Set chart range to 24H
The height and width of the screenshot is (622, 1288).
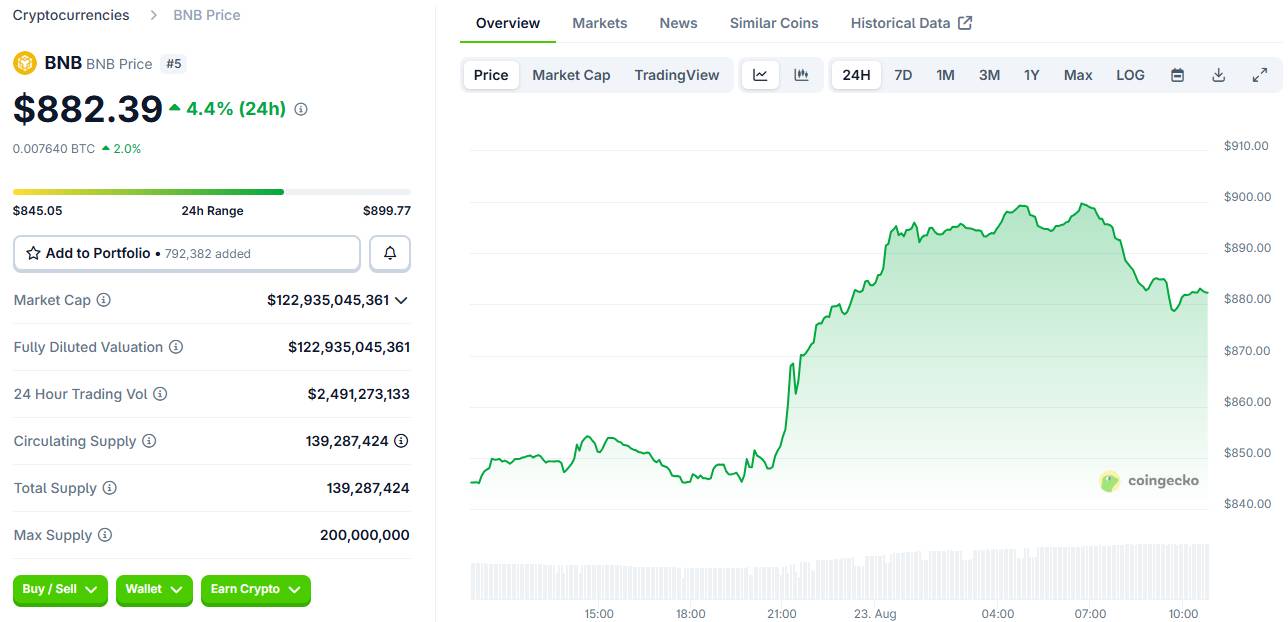(x=856, y=75)
